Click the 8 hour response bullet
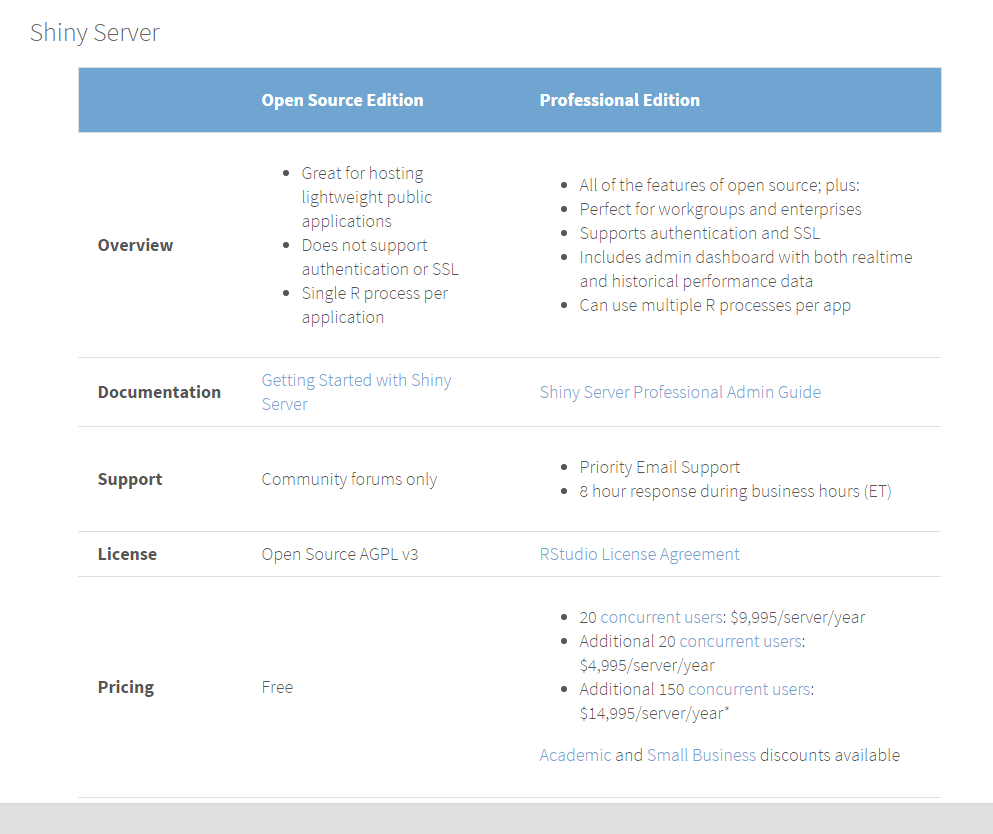Screen dimensions: 993x834 point(735,491)
